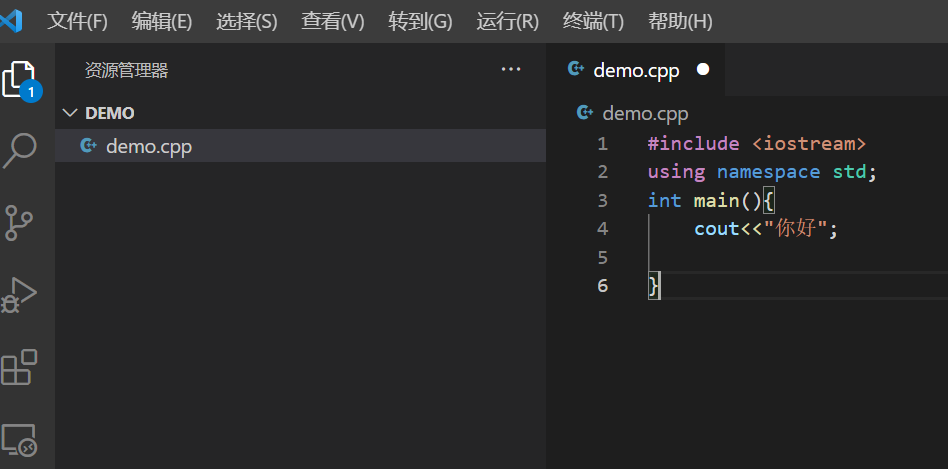Image resolution: width=948 pixels, height=469 pixels.
Task: Open the 终端(T) menu
Action: tap(593, 22)
